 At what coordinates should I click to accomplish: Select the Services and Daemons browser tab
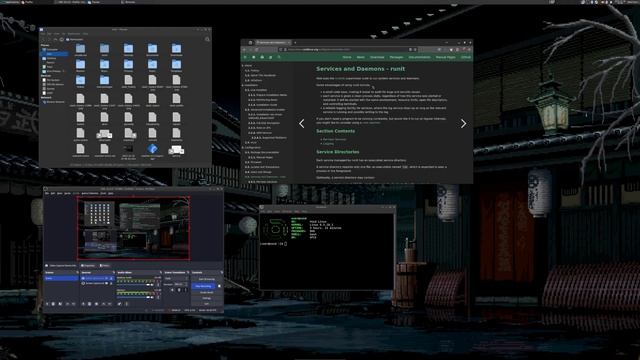(273, 42)
